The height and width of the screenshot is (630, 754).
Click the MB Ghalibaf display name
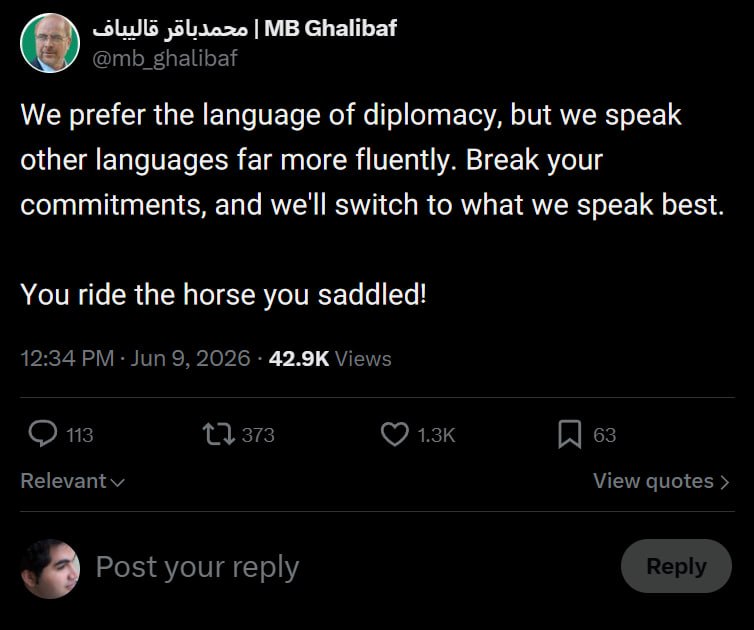245,28
